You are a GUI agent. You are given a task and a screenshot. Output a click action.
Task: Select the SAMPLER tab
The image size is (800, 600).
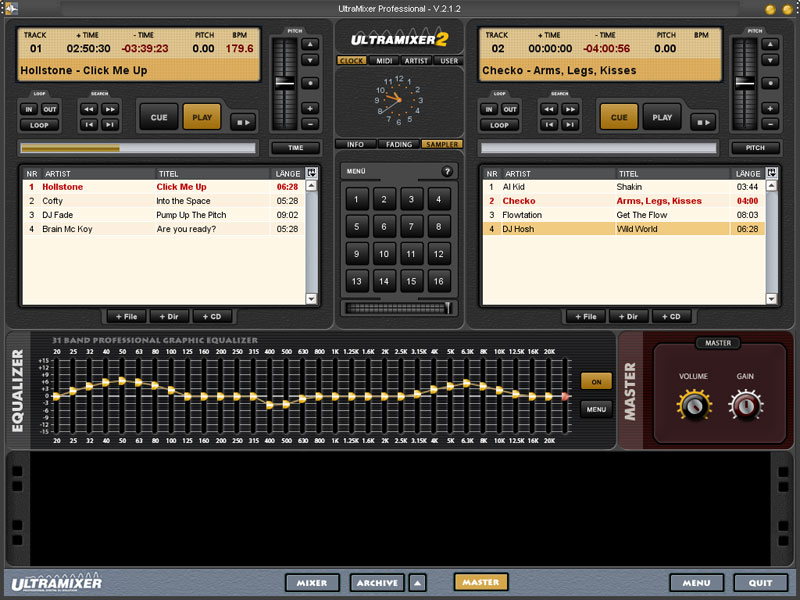click(x=442, y=144)
